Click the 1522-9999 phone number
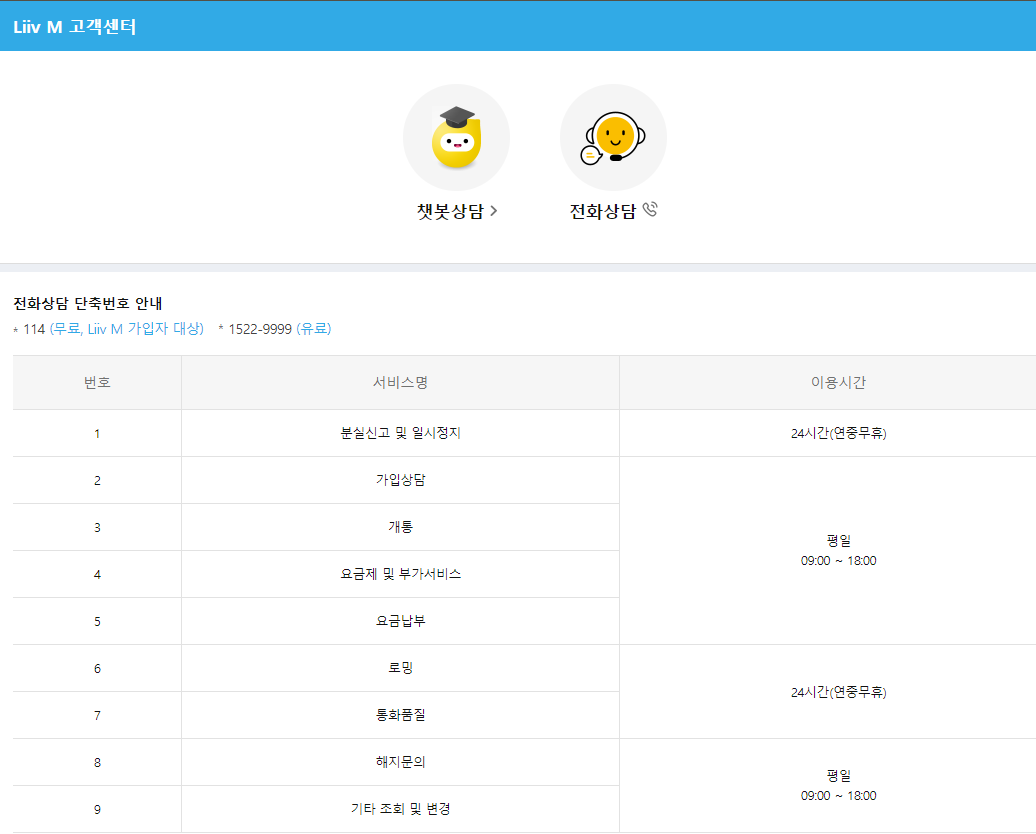The height and width of the screenshot is (834, 1036). click(x=260, y=329)
